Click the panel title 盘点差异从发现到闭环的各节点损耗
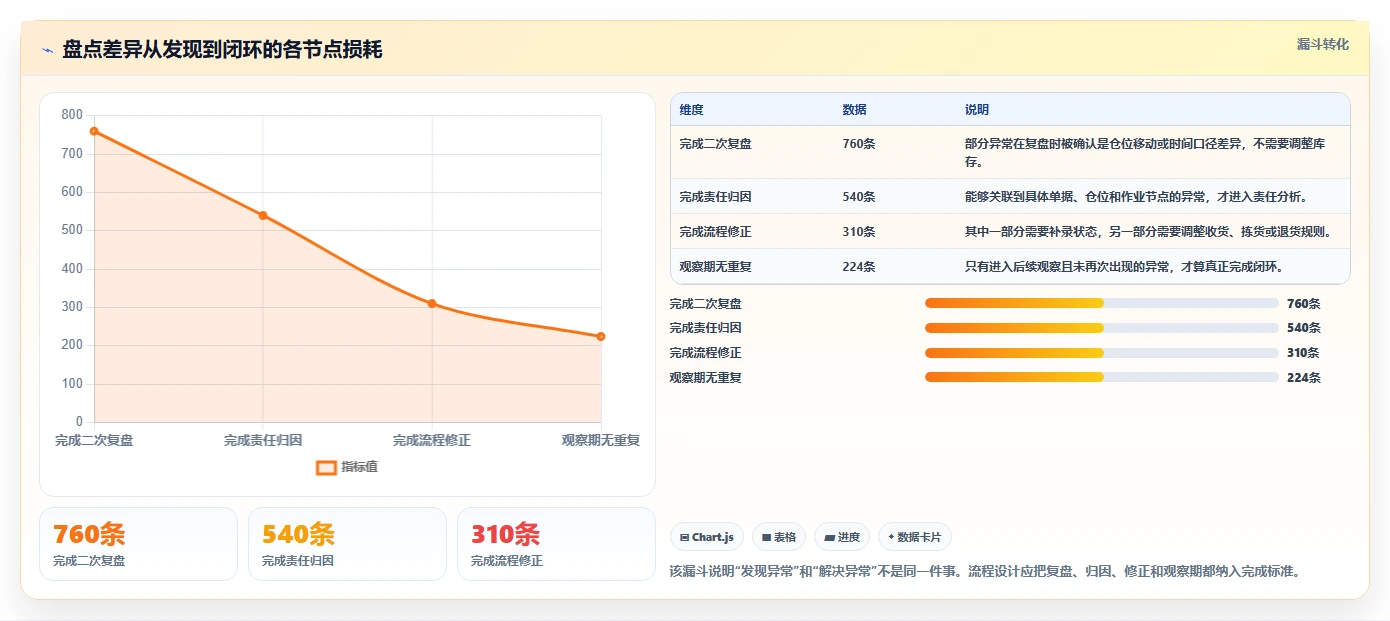This screenshot has height=621, width=1390. pos(222,50)
